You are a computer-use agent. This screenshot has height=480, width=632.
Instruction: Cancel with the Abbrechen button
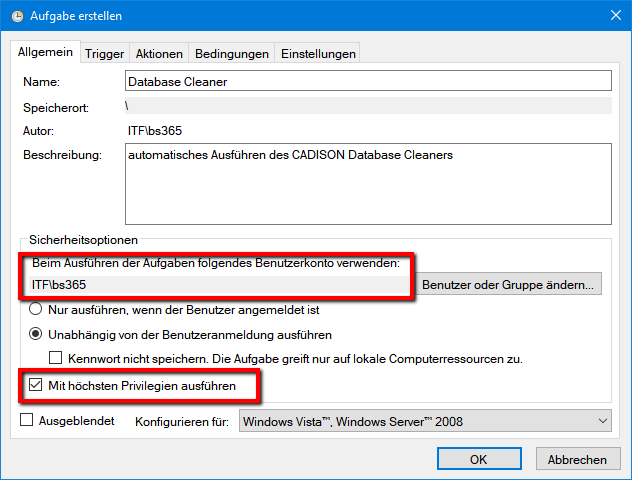(577, 459)
